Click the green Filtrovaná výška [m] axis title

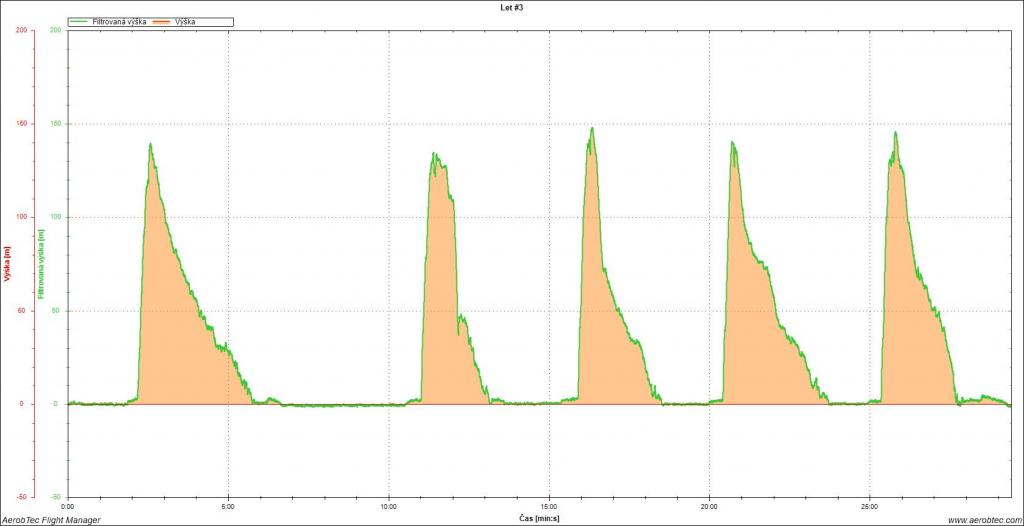[x=41, y=263]
